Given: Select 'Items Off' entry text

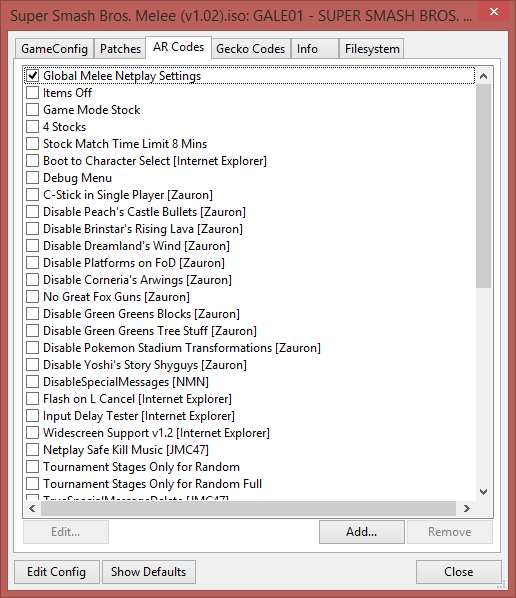Looking at the screenshot, I should 67,93.
